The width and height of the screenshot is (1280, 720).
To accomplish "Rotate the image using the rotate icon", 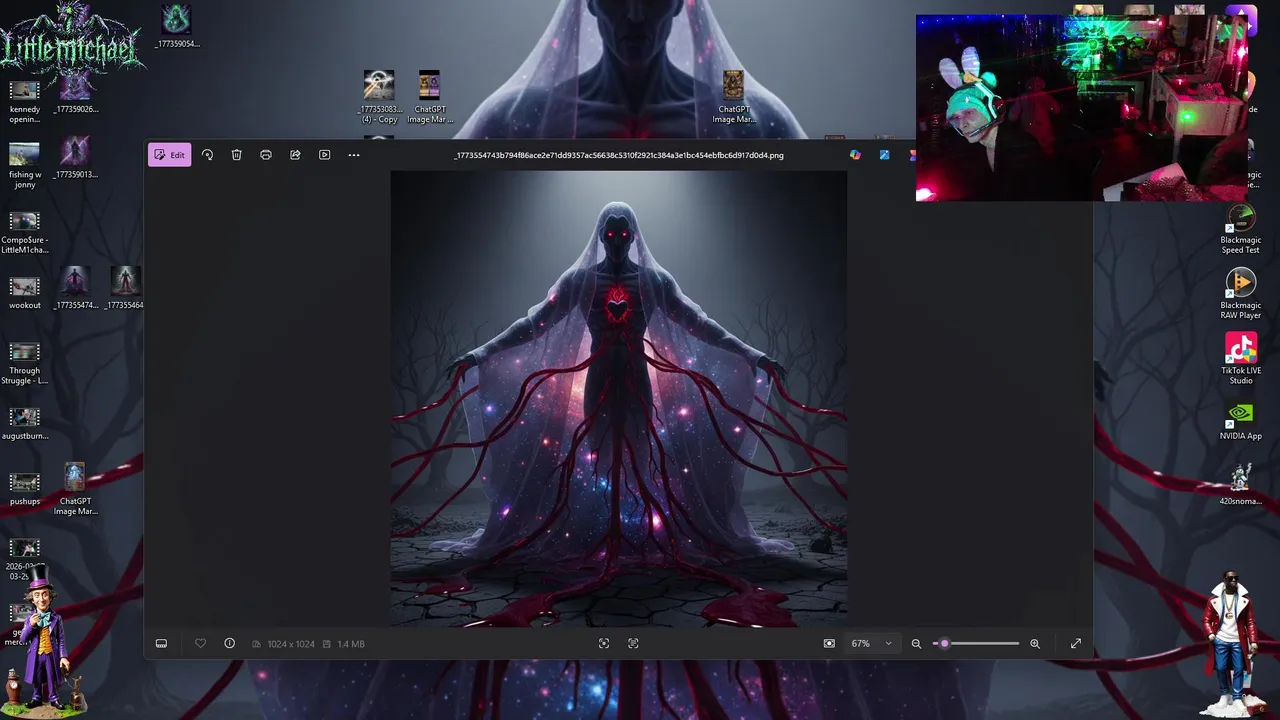I will pos(207,155).
